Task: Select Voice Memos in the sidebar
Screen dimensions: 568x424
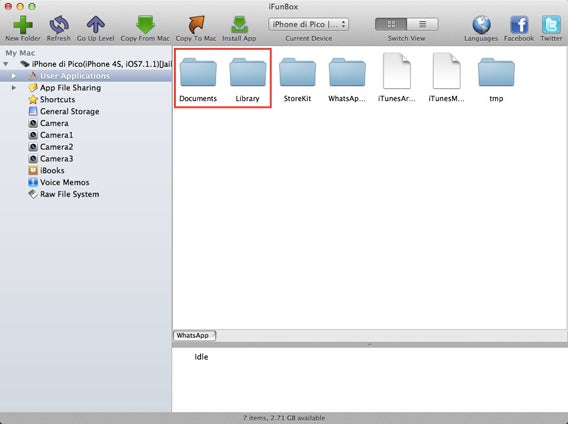Action: coord(86,182)
